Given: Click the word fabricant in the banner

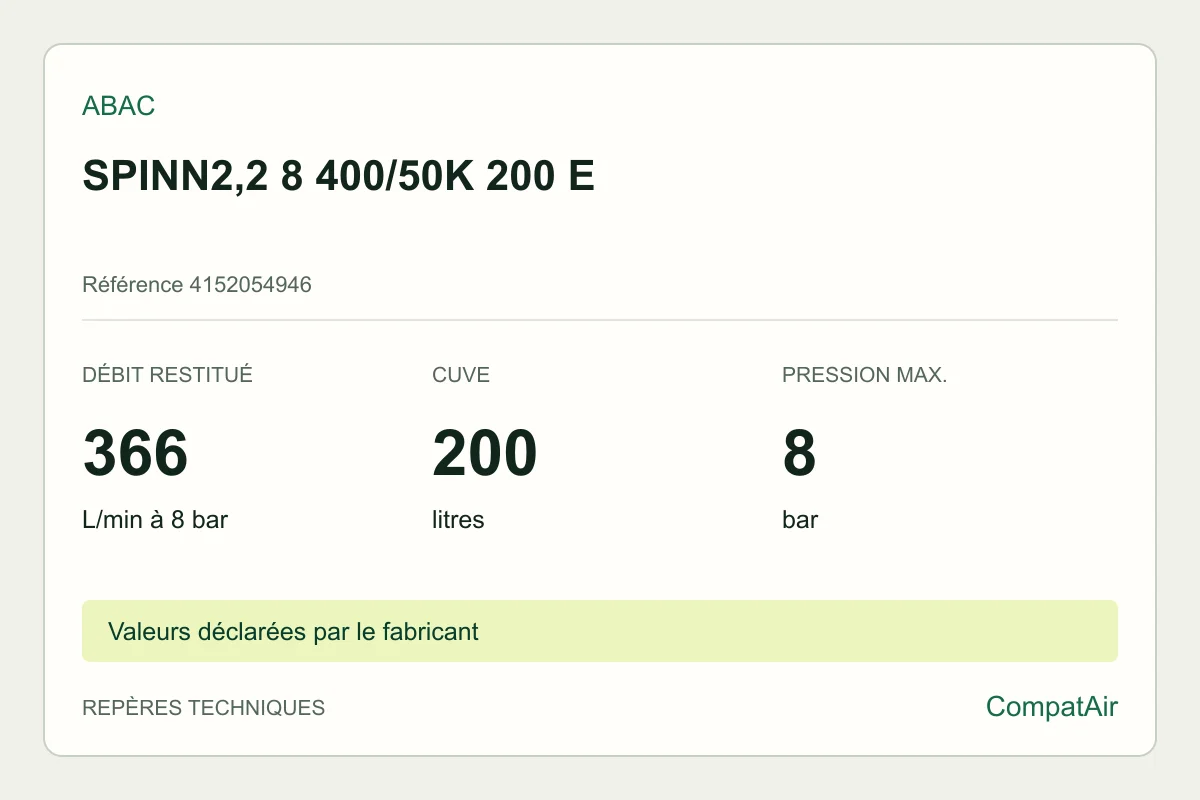Looking at the screenshot, I should pyautogui.click(x=431, y=631).
